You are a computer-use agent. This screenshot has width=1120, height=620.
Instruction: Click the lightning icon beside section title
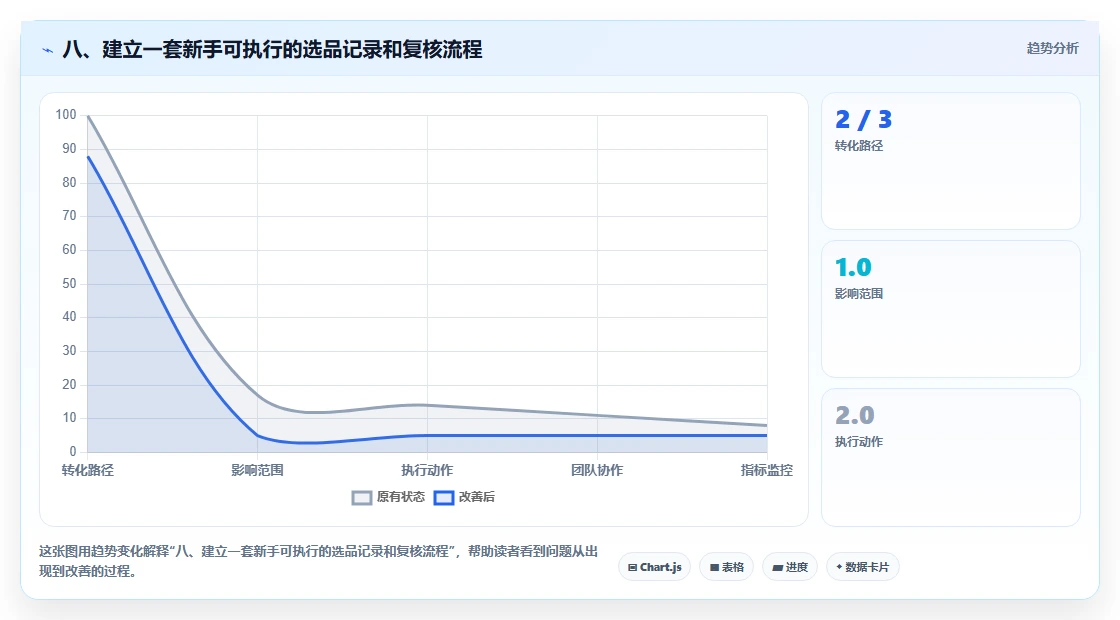pos(48,50)
